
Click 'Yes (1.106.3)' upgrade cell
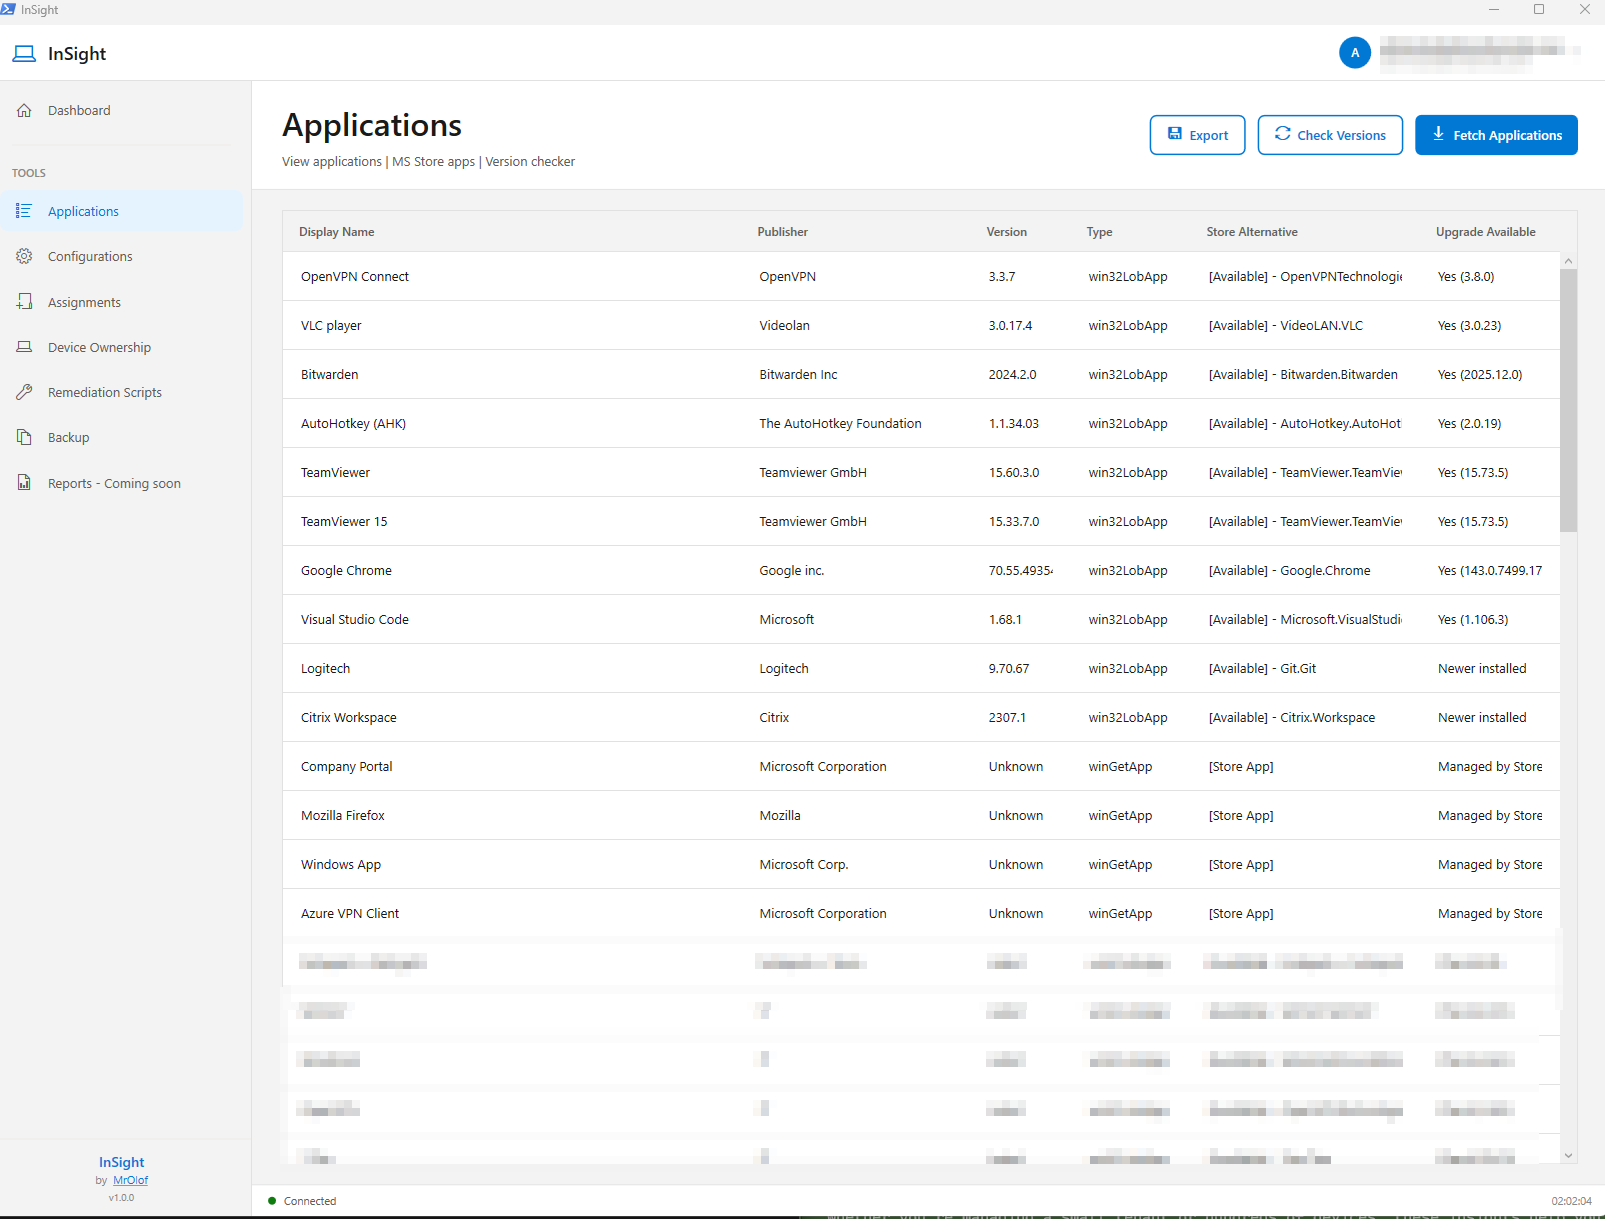click(1473, 620)
